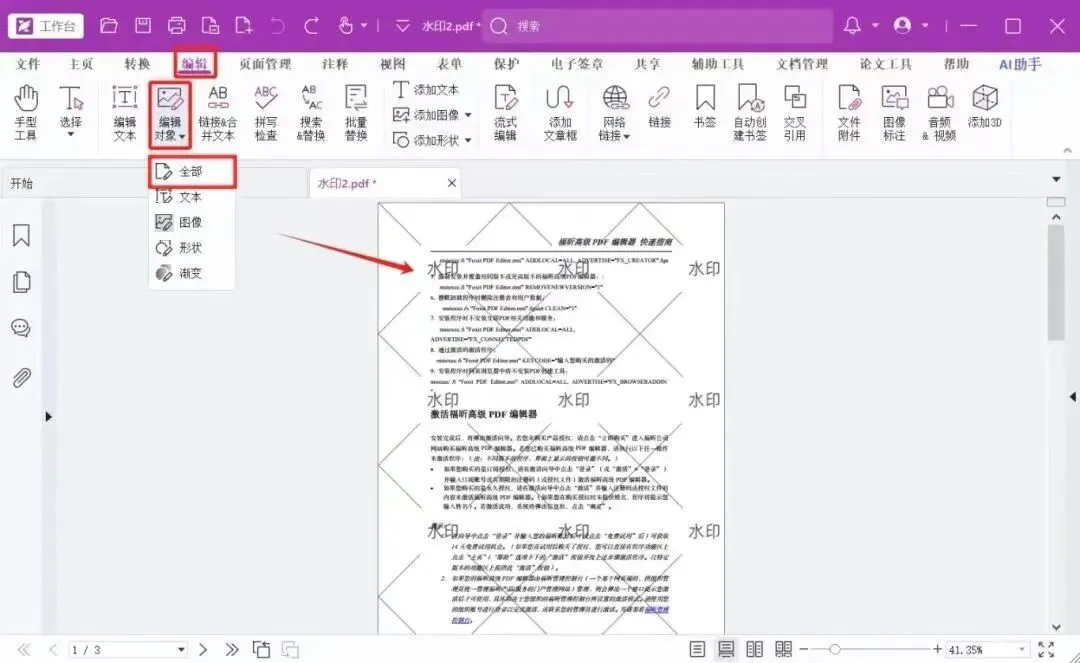Expand the left navigation panel arrow
The width and height of the screenshot is (1080, 663).
[x=48, y=417]
